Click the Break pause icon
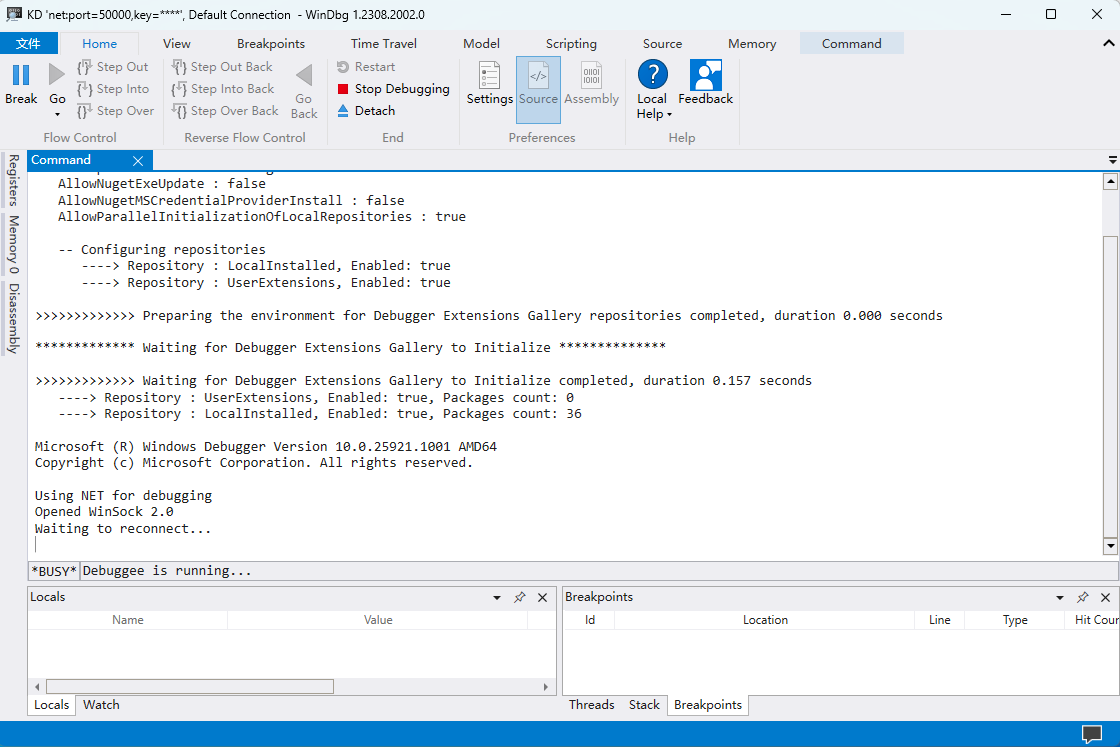 21,75
